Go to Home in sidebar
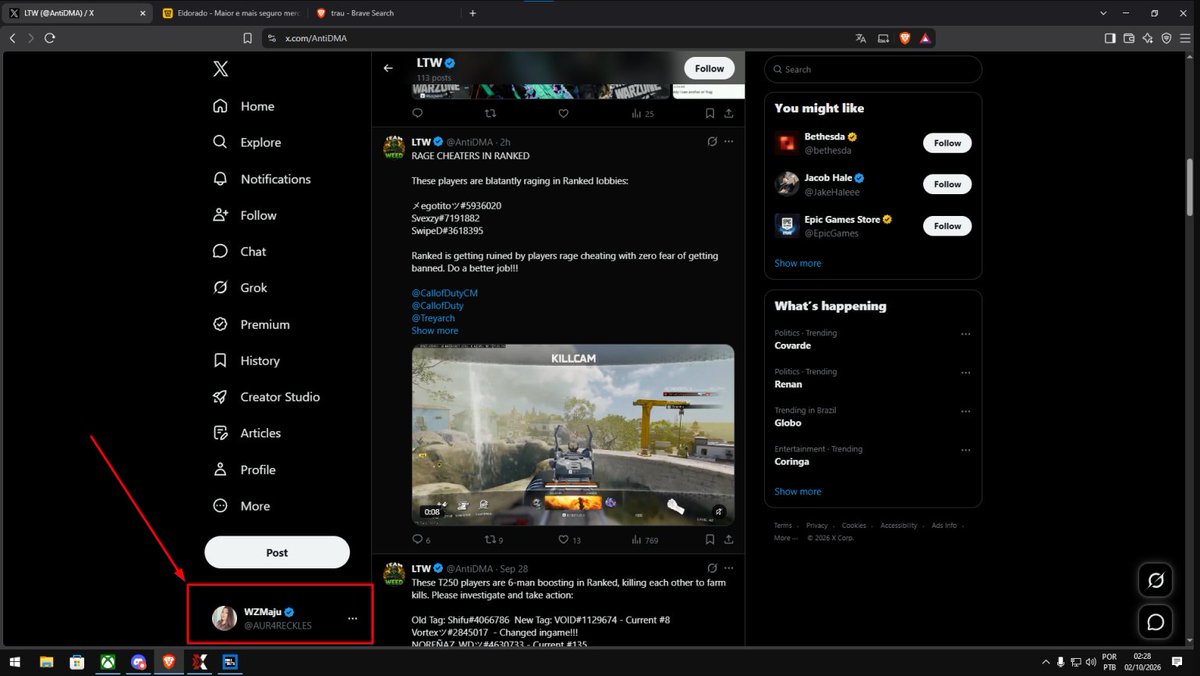 (x=243, y=106)
